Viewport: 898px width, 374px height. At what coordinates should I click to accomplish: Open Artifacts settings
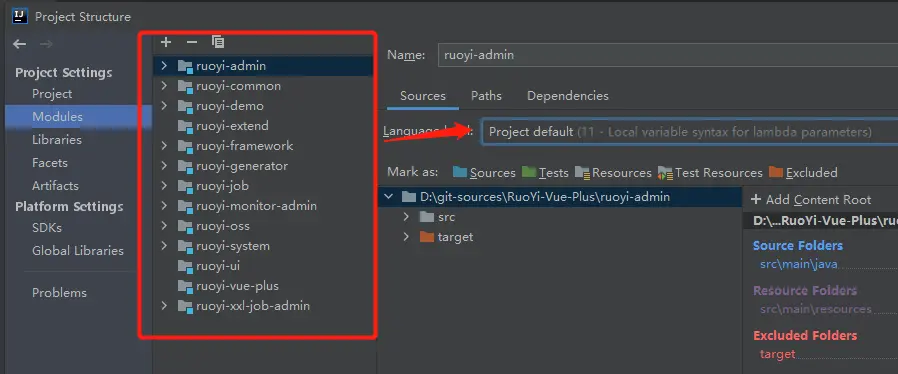tap(55, 186)
